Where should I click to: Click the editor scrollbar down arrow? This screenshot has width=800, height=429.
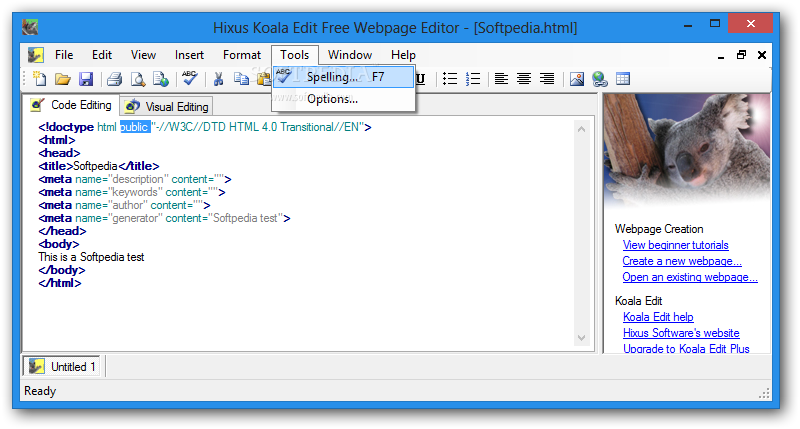[581, 338]
